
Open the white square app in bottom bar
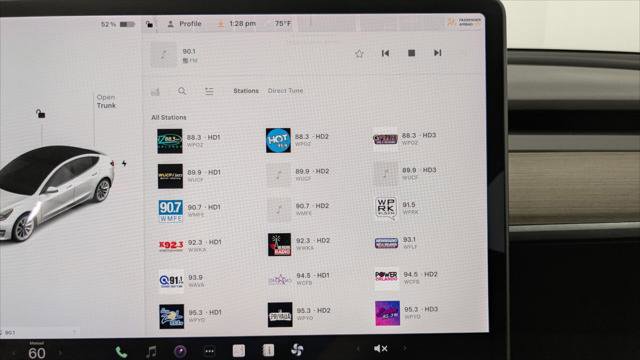239,350
